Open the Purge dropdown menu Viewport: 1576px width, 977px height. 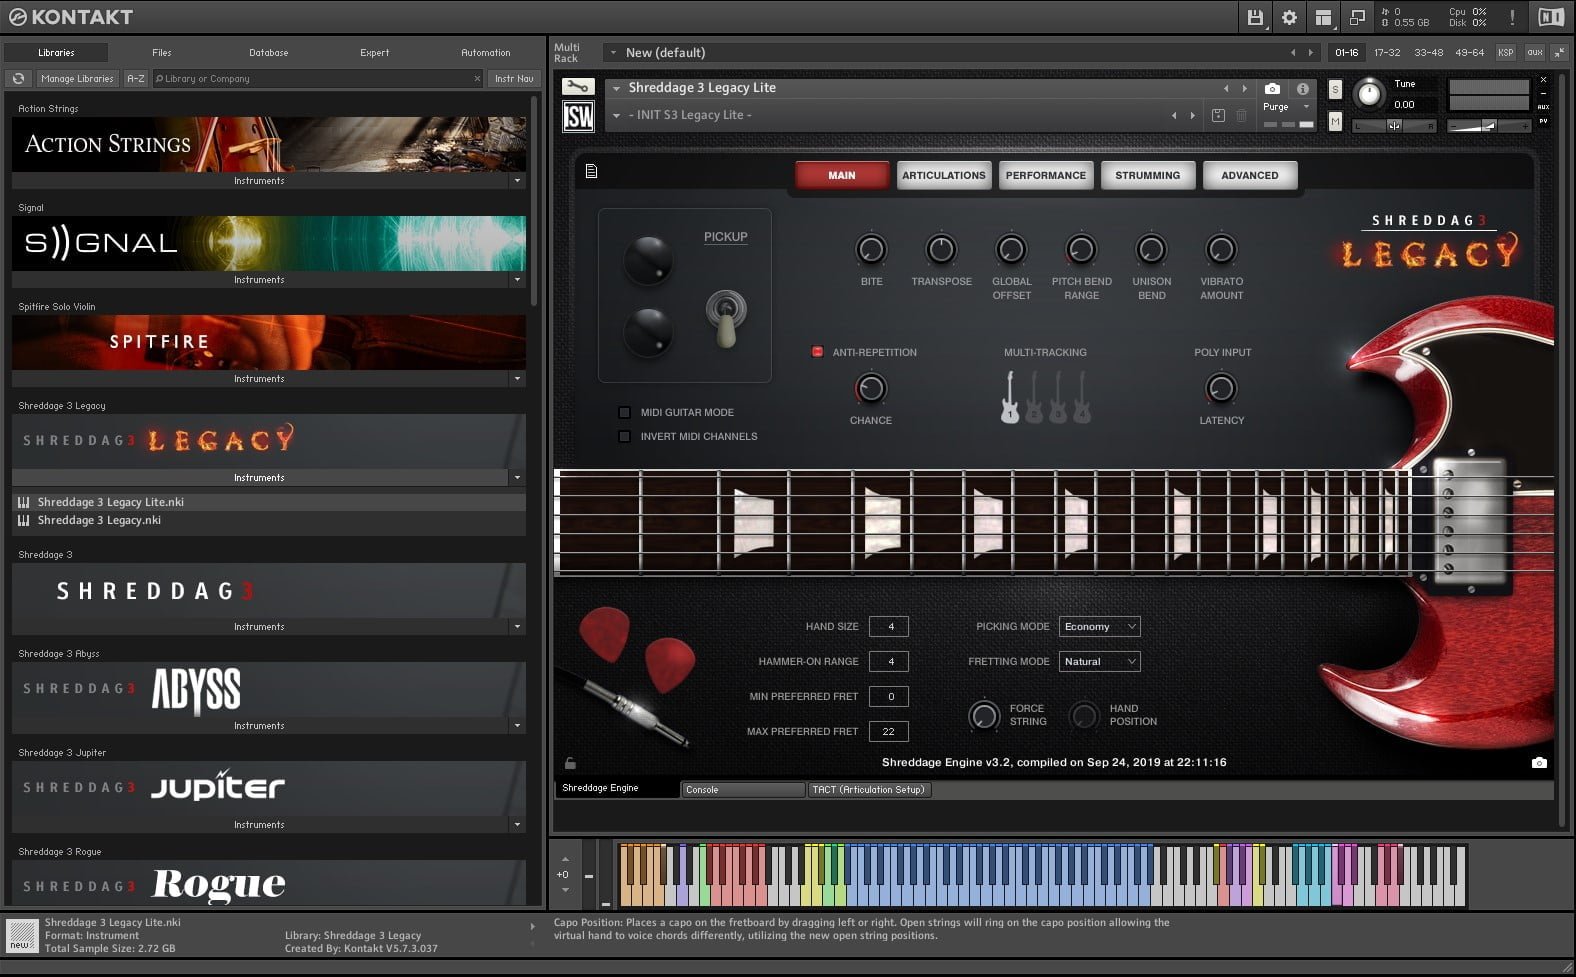(x=1286, y=107)
